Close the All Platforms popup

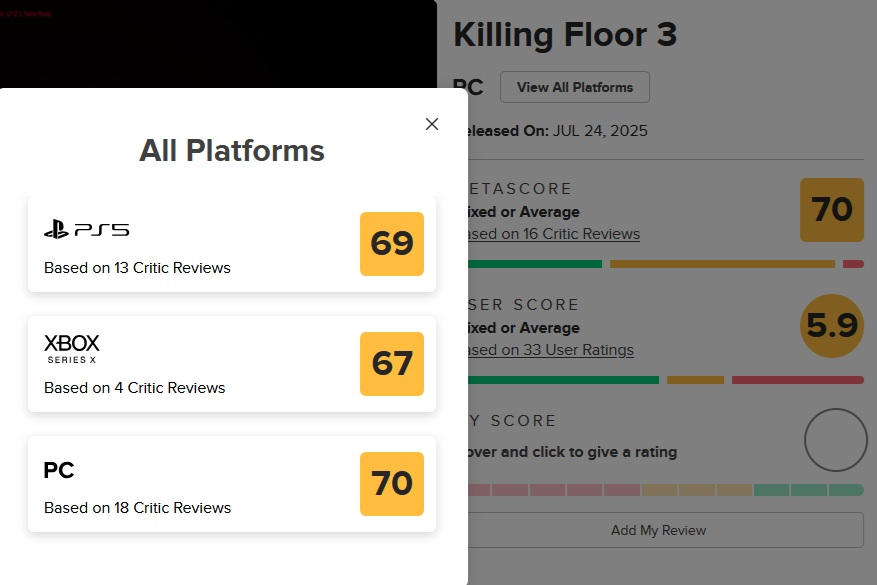pos(432,124)
